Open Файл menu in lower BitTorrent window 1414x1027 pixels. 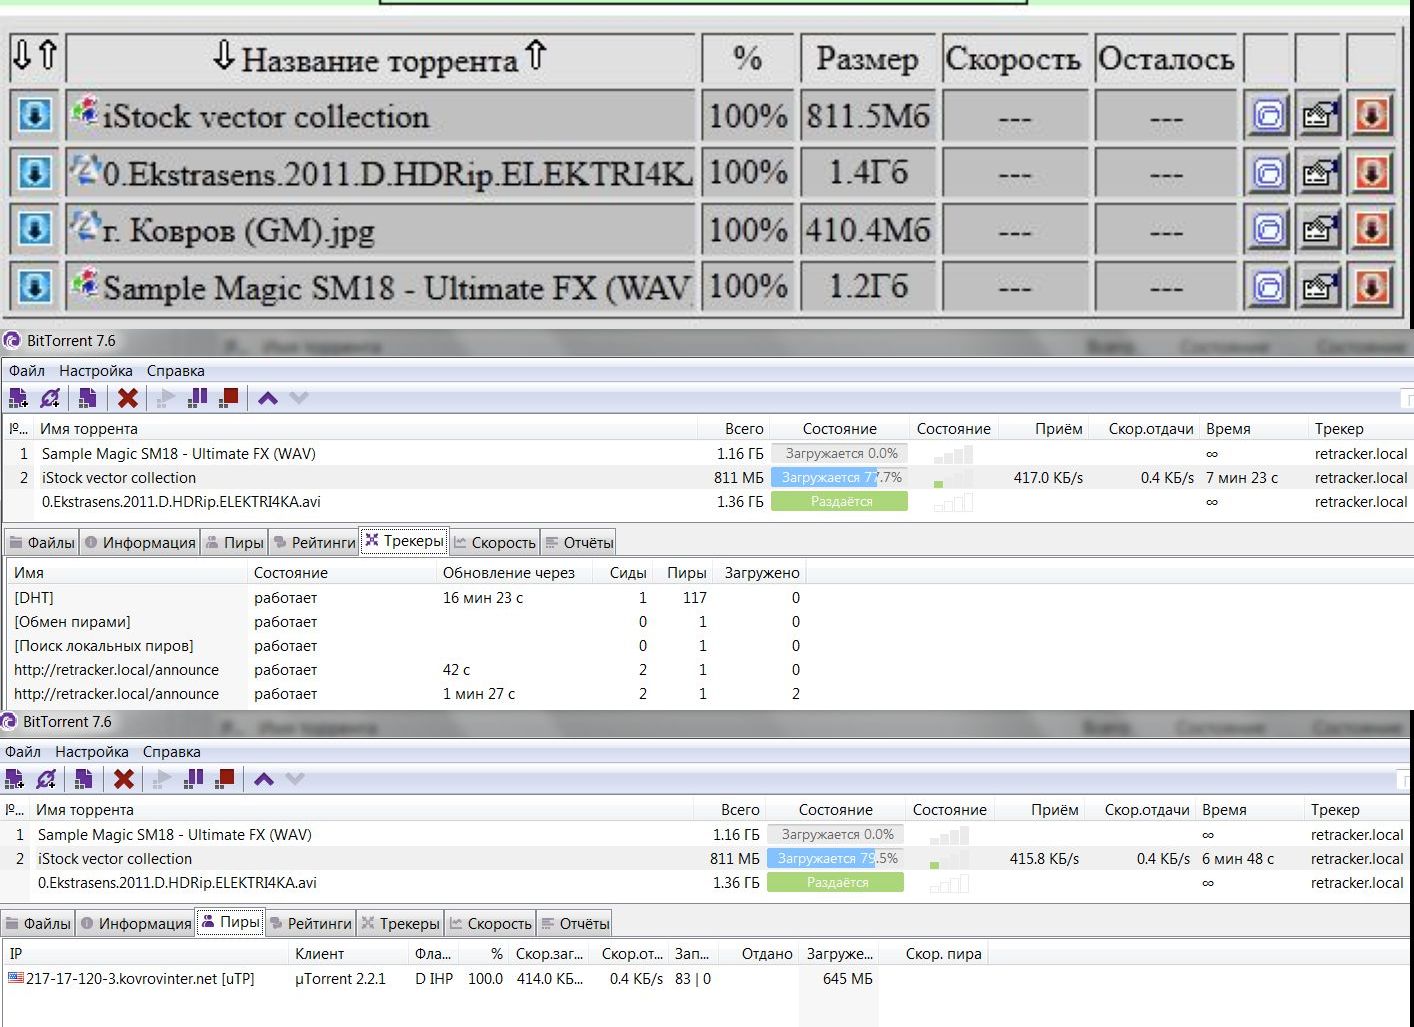23,752
